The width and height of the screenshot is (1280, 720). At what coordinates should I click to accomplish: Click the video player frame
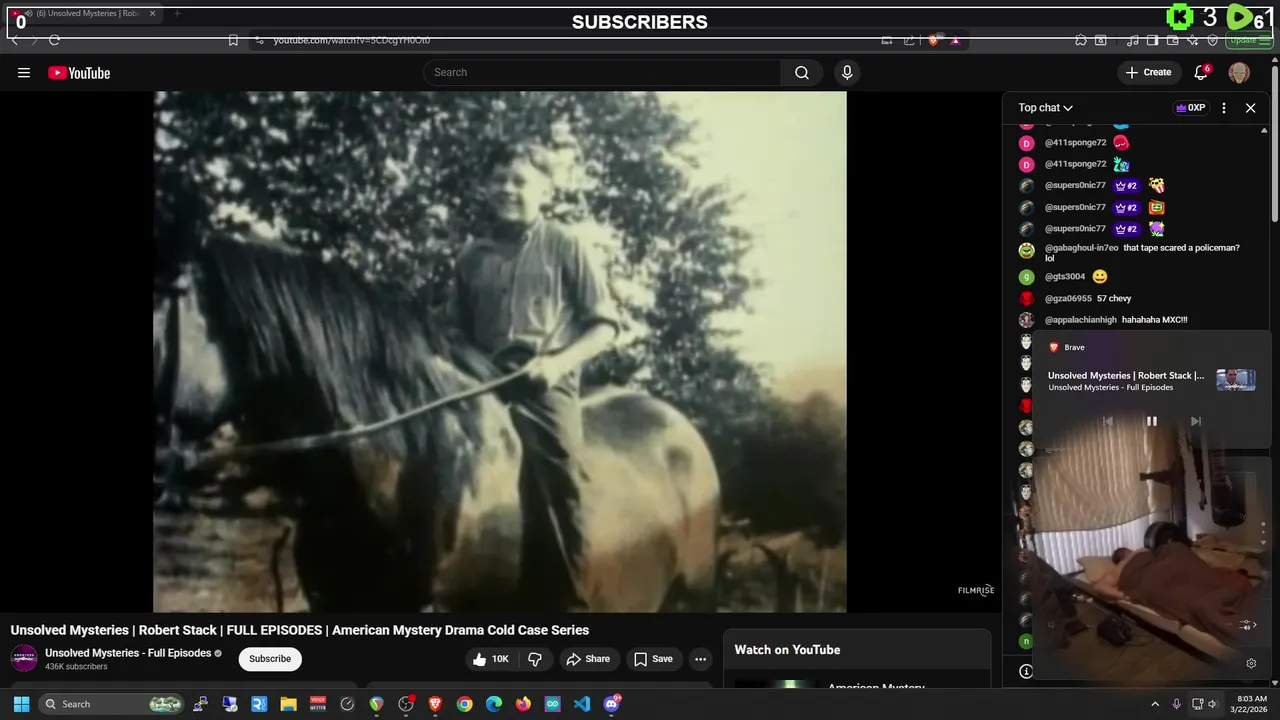[500, 352]
